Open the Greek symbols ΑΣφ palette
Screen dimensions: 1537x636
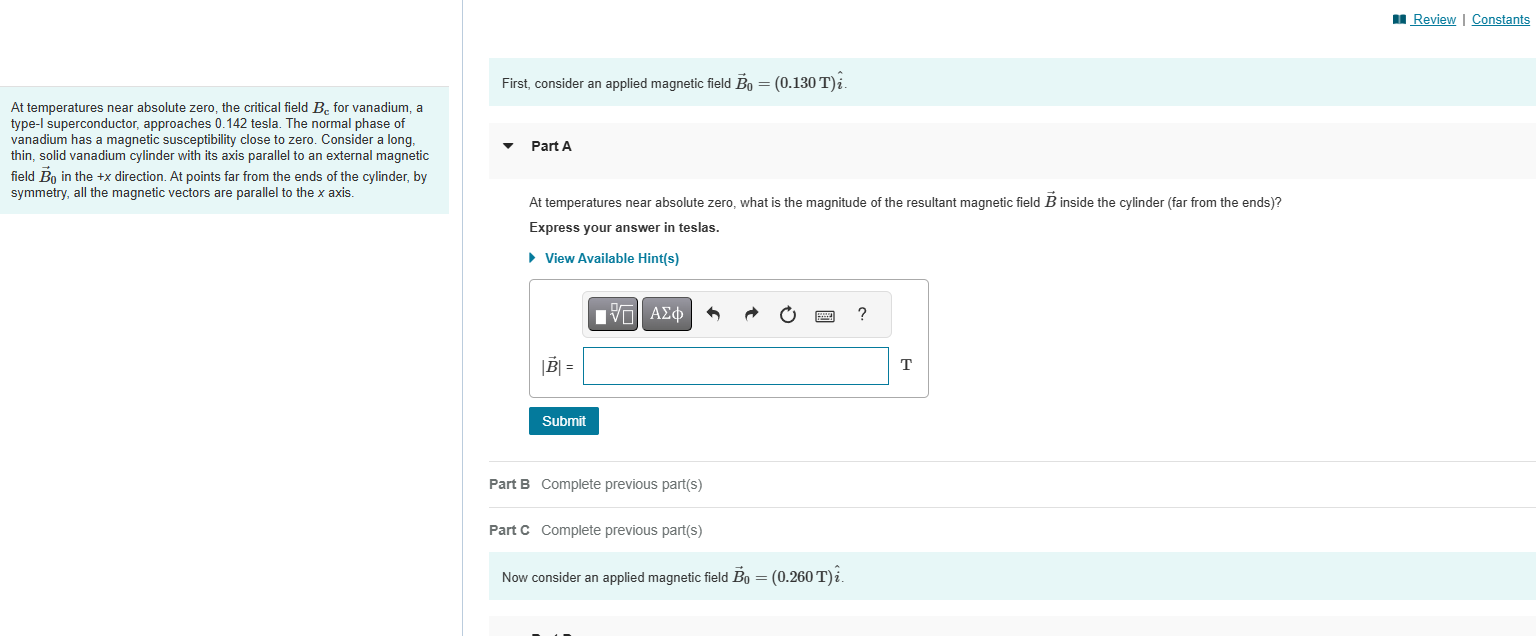tap(666, 313)
